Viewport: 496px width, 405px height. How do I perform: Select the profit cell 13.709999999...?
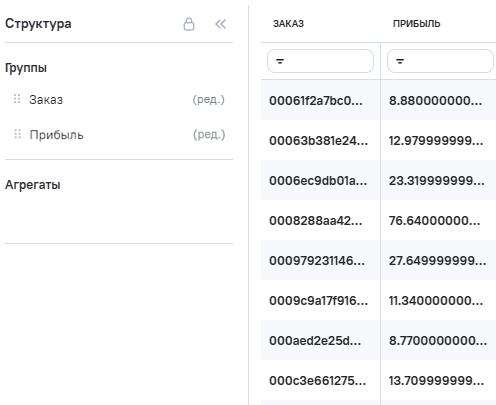(438, 380)
